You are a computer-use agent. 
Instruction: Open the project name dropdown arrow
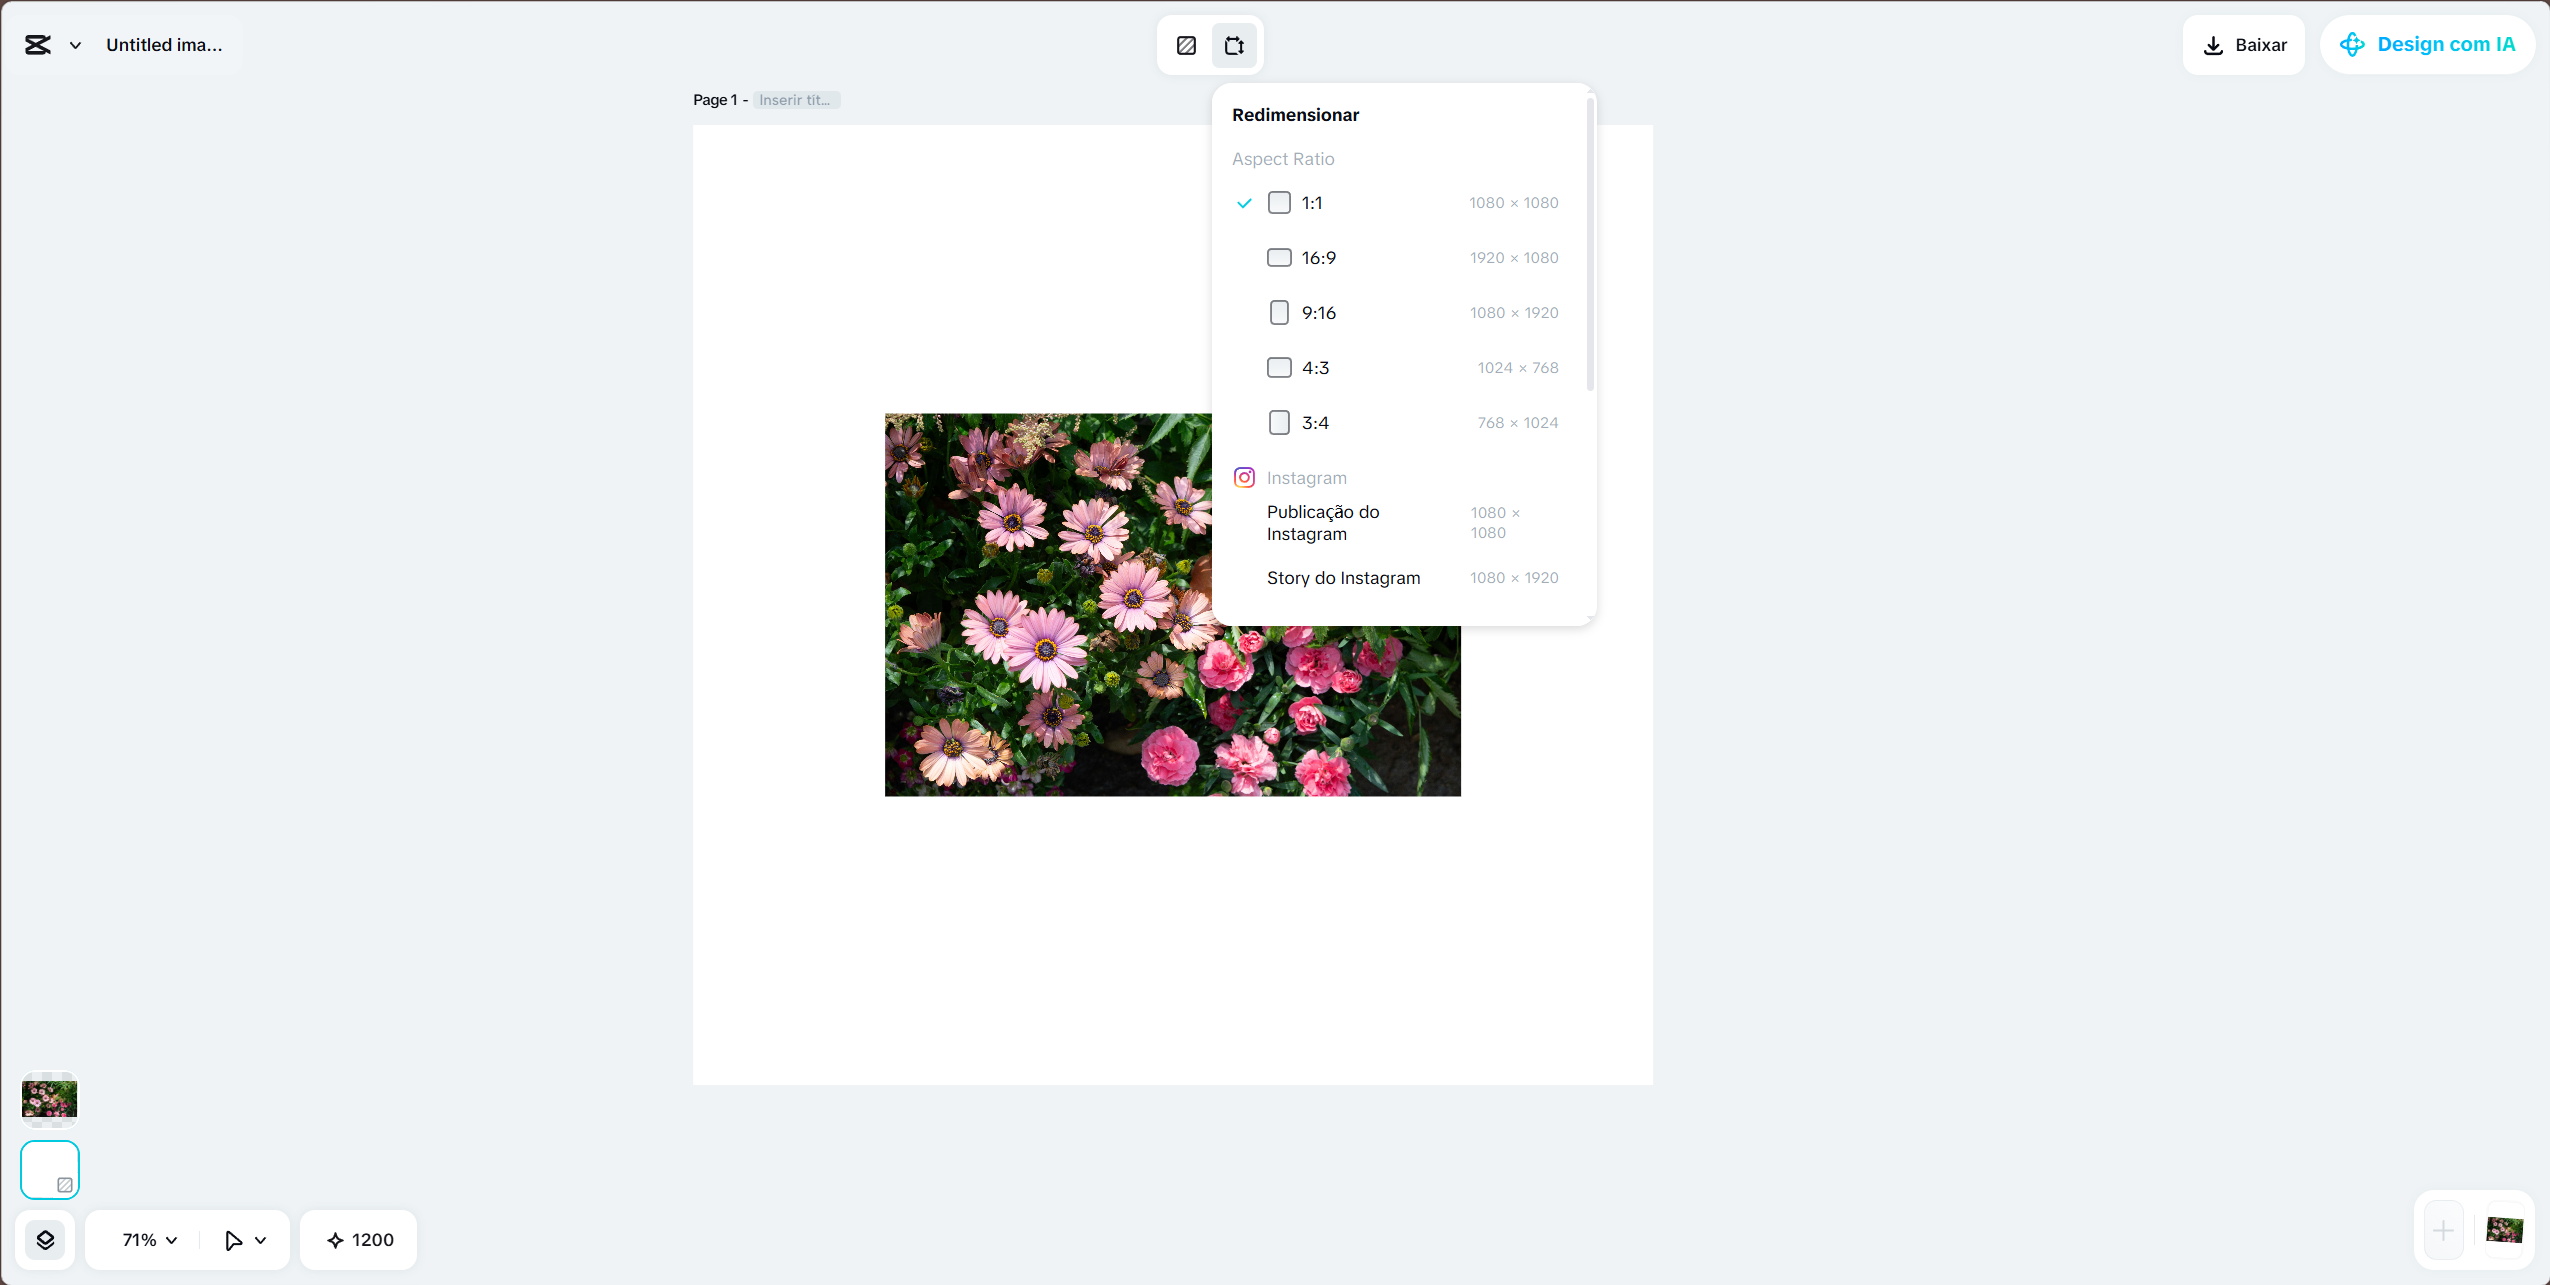(75, 44)
